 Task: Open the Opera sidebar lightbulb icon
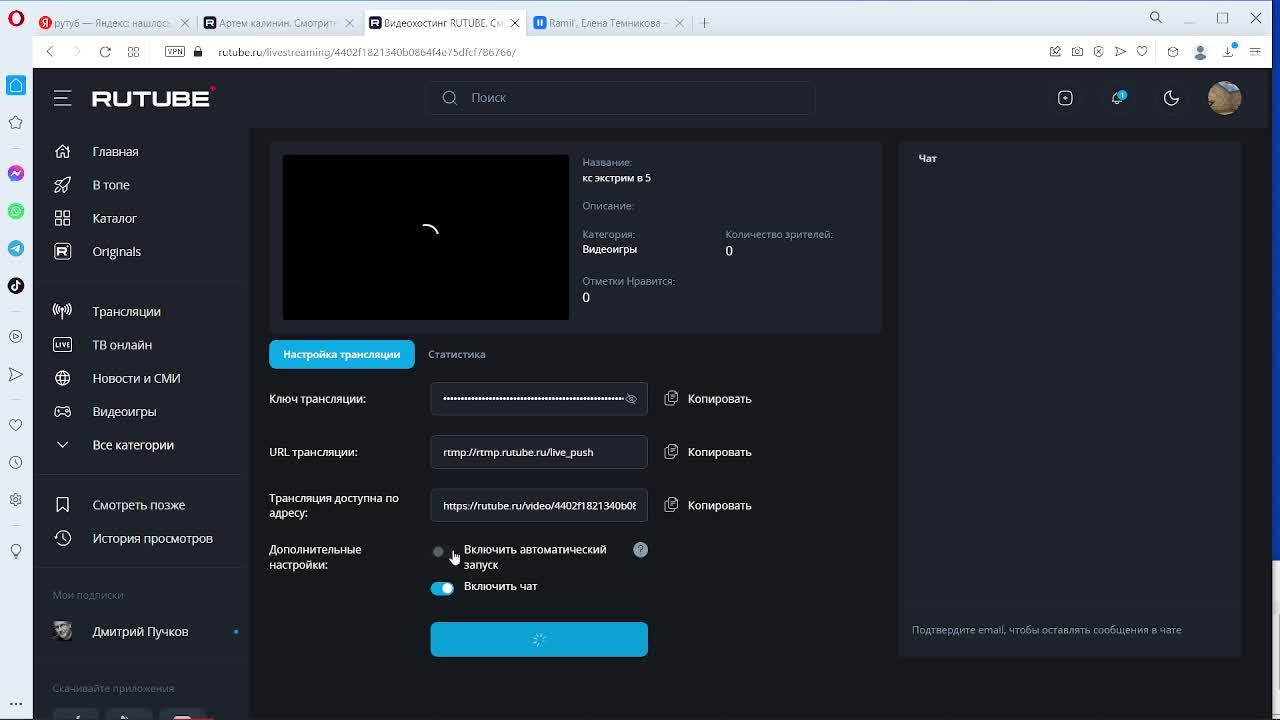coord(16,551)
